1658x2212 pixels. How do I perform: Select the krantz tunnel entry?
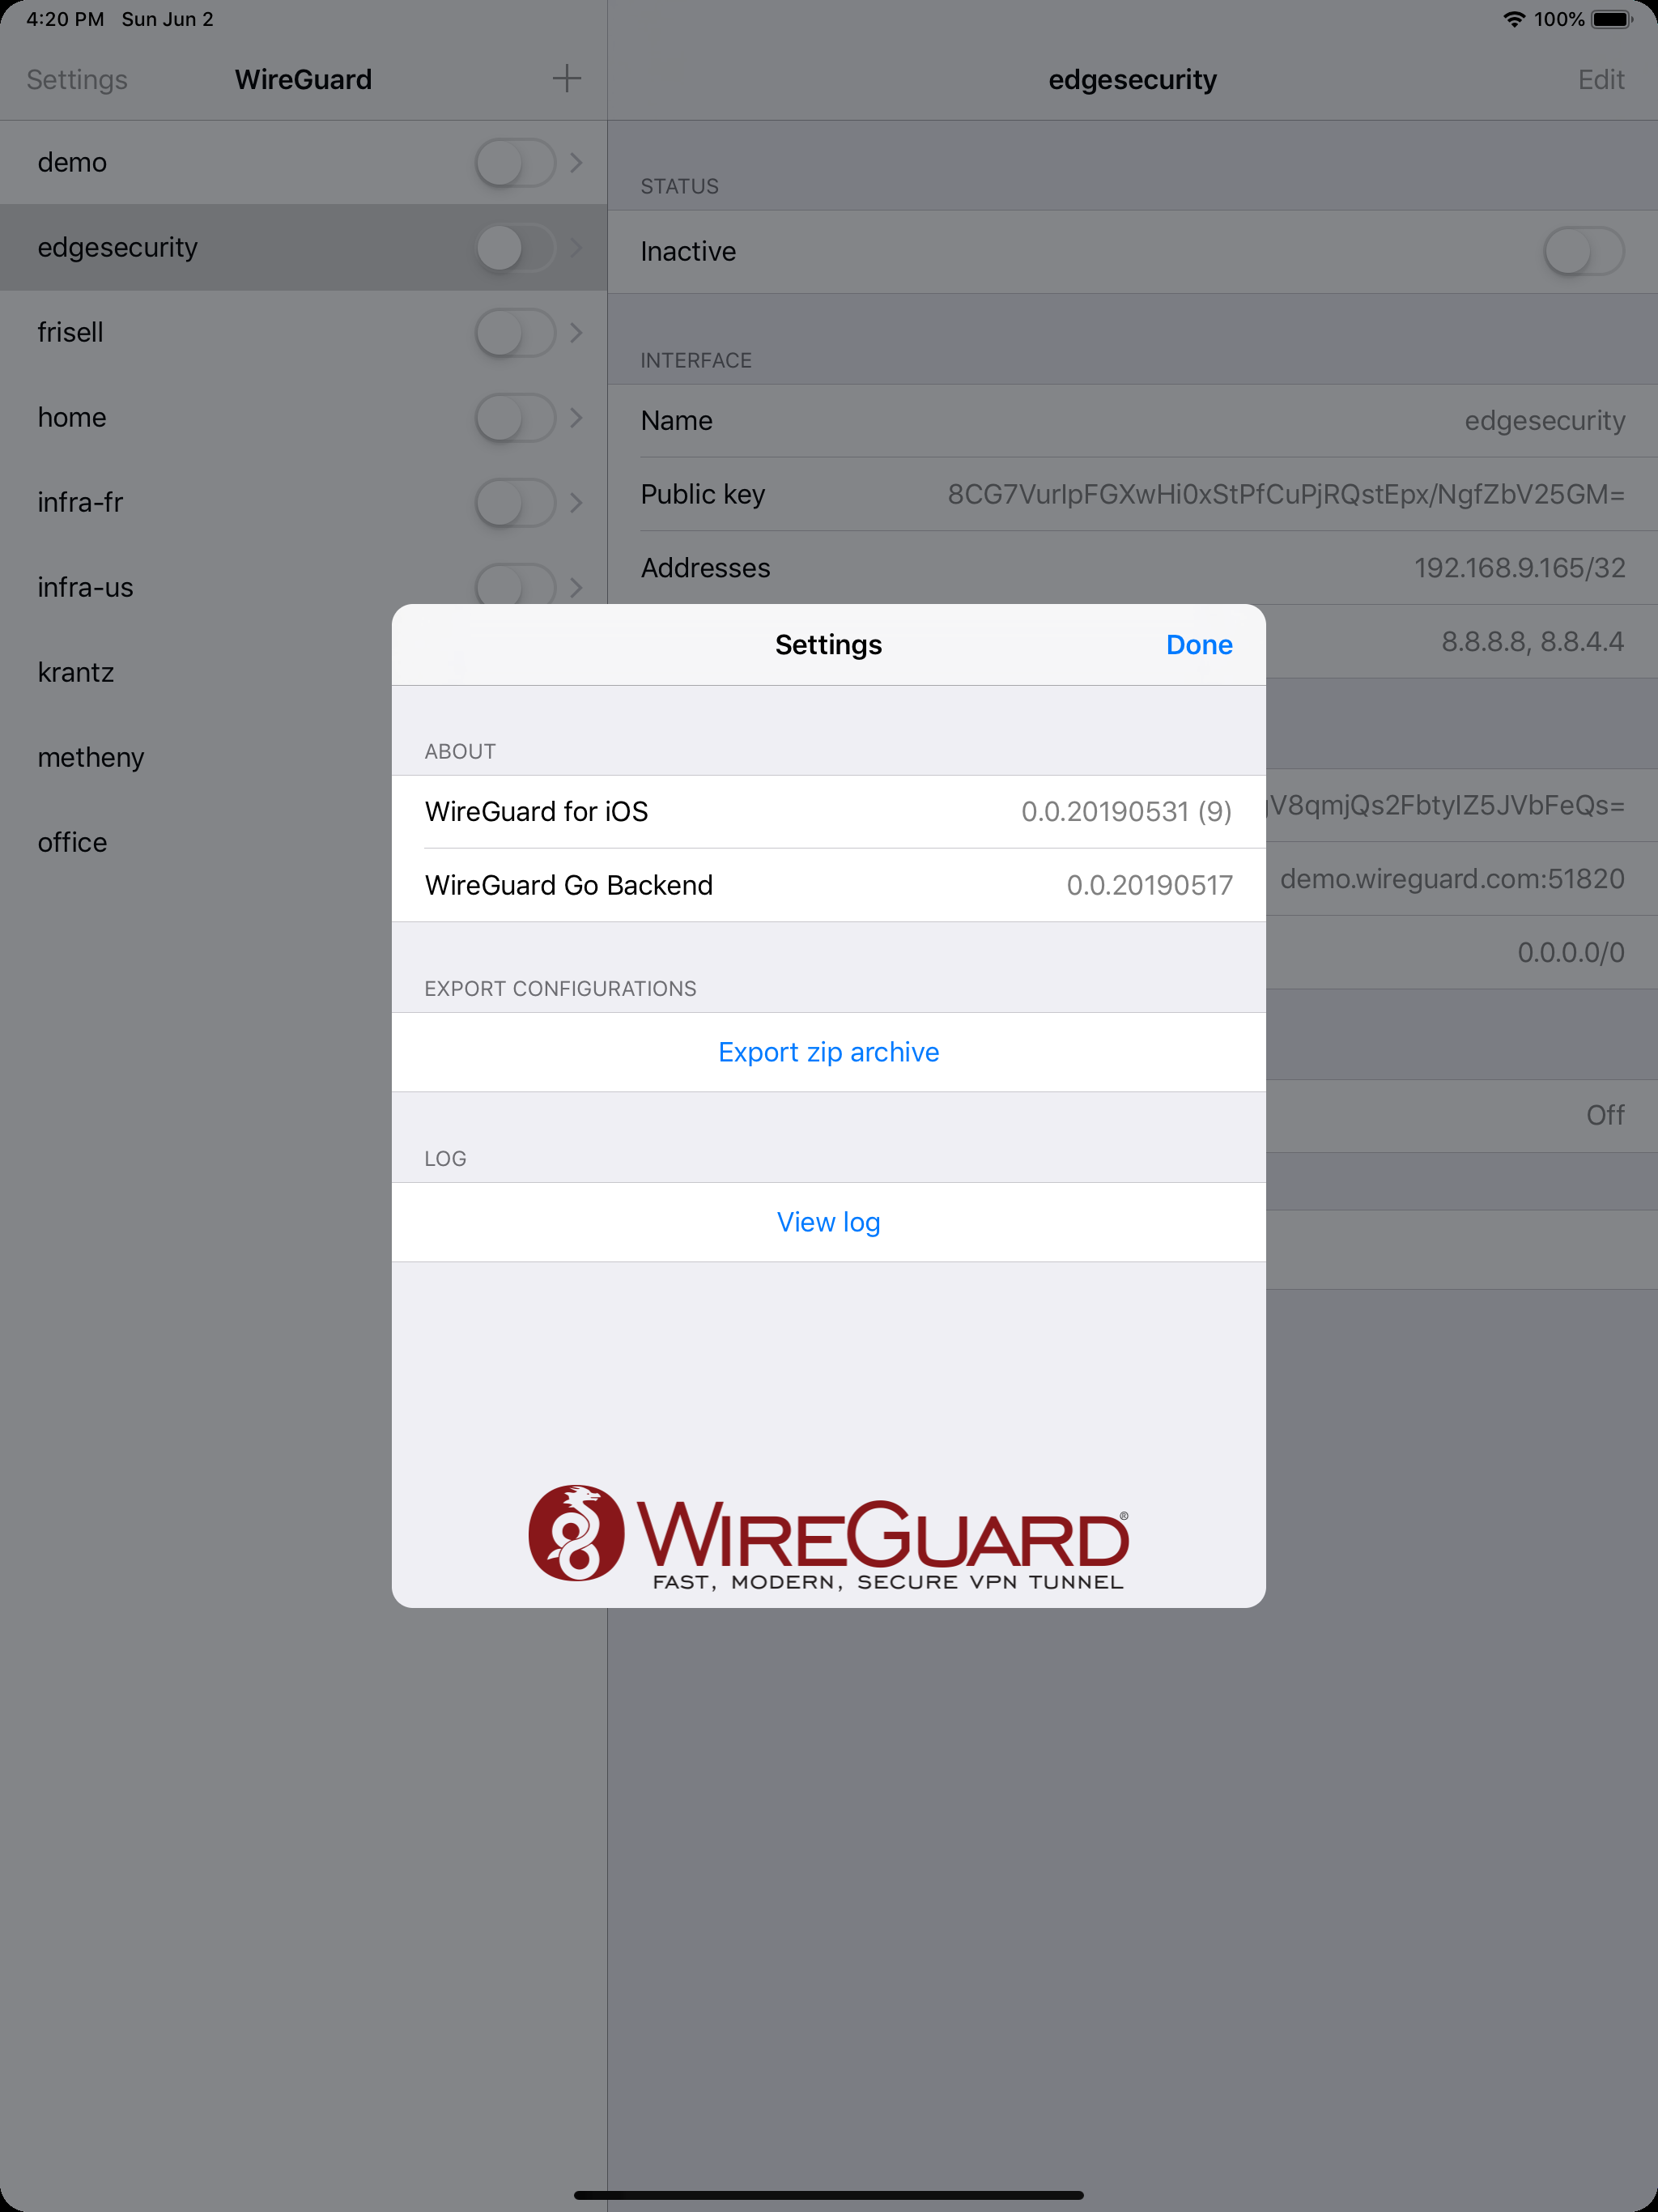(x=196, y=673)
